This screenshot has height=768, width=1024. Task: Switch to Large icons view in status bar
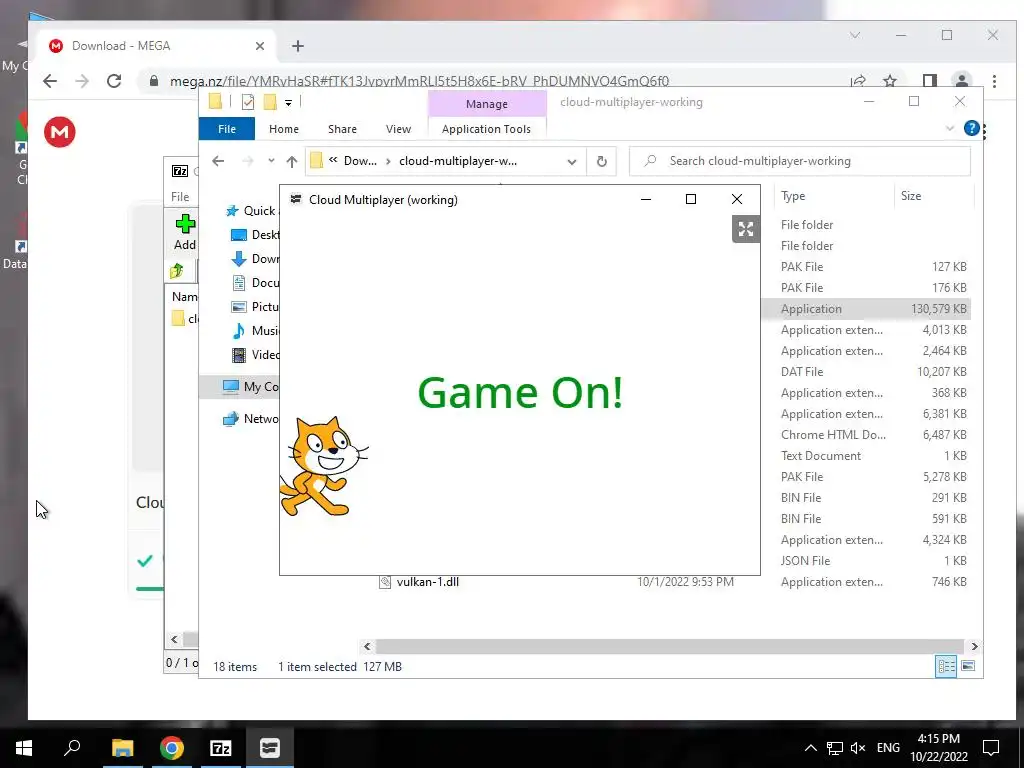point(968,666)
